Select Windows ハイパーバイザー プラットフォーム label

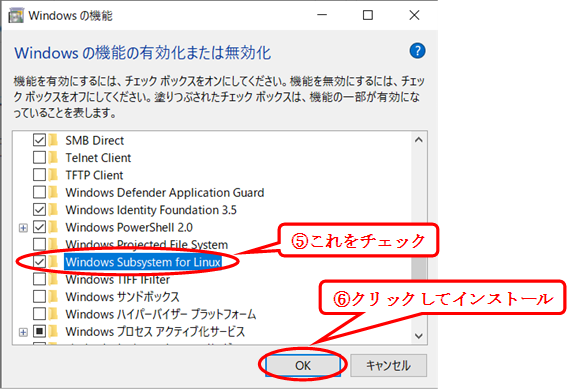pyautogui.click(x=161, y=314)
